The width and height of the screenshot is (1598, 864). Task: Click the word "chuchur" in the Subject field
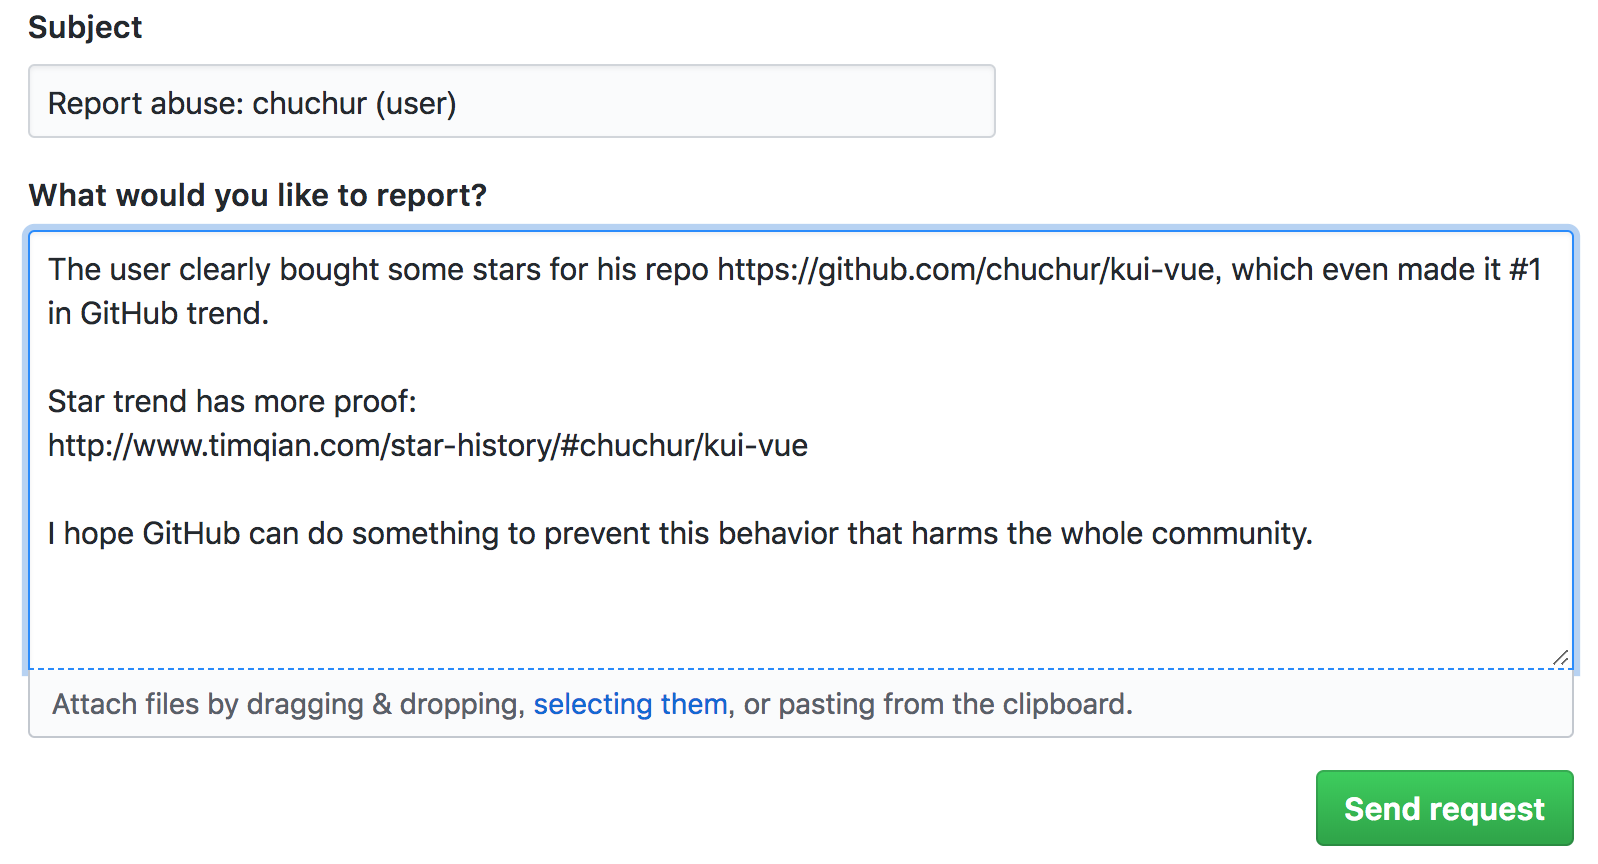(309, 103)
